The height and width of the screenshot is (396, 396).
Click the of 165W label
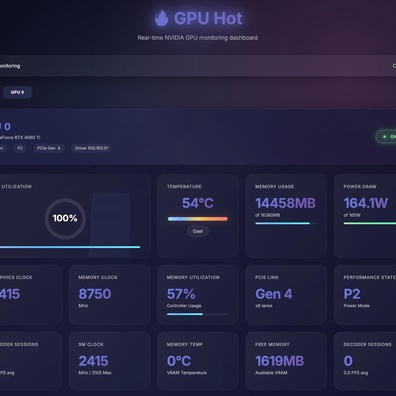(352, 215)
